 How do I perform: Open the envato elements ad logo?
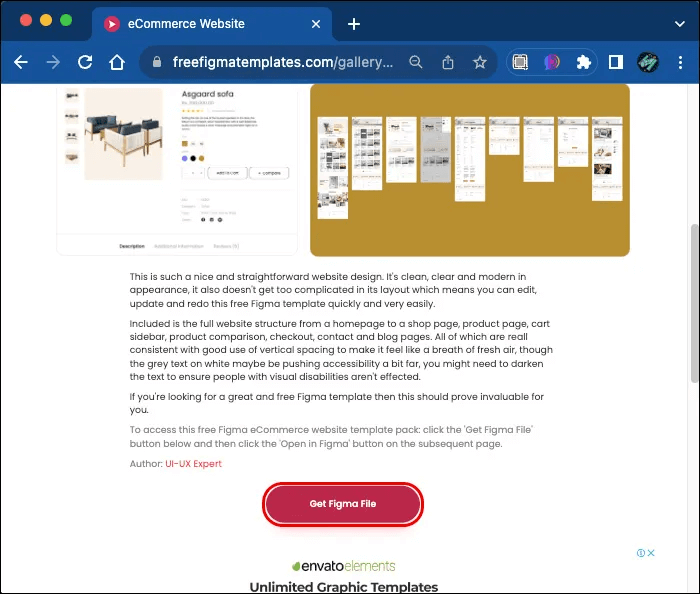343,566
